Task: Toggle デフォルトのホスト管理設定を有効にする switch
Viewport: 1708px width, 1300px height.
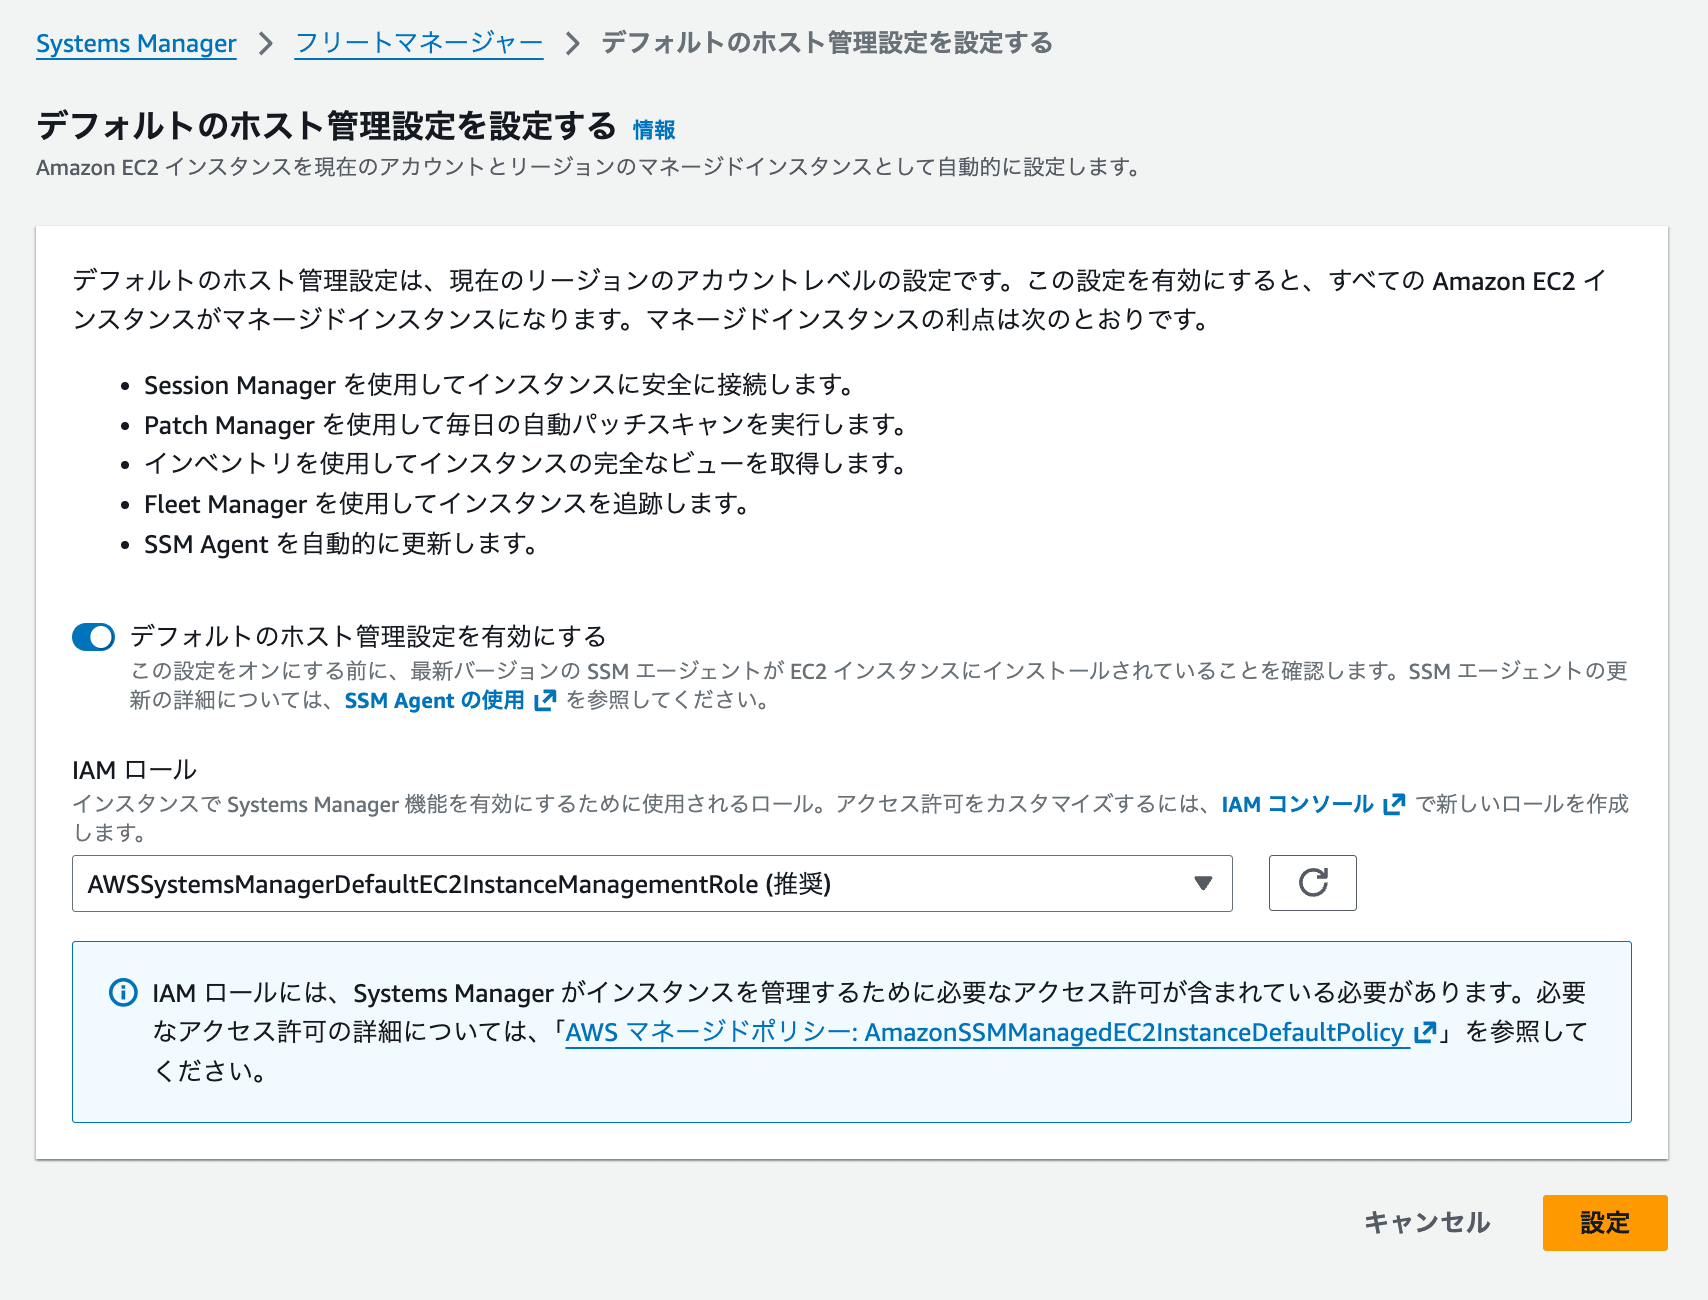Action: (94, 637)
